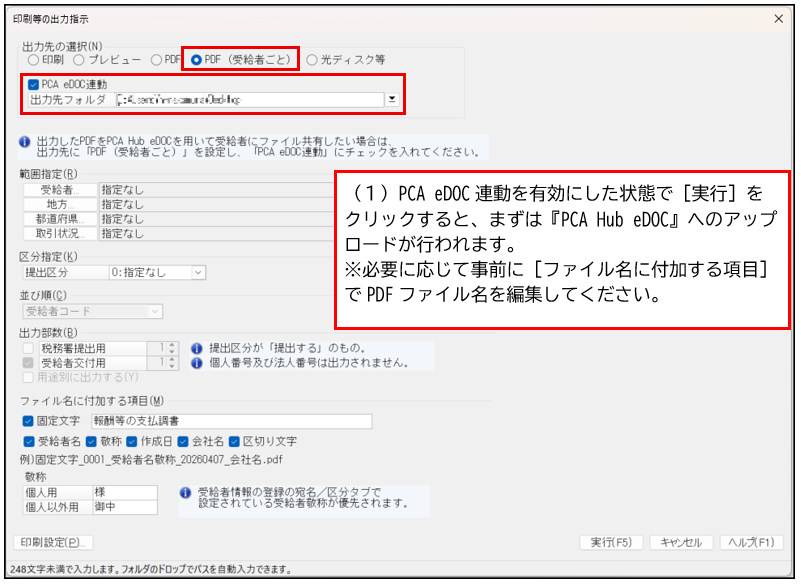
Task: Toggle the 作成日 checkbox
Action: (132, 441)
